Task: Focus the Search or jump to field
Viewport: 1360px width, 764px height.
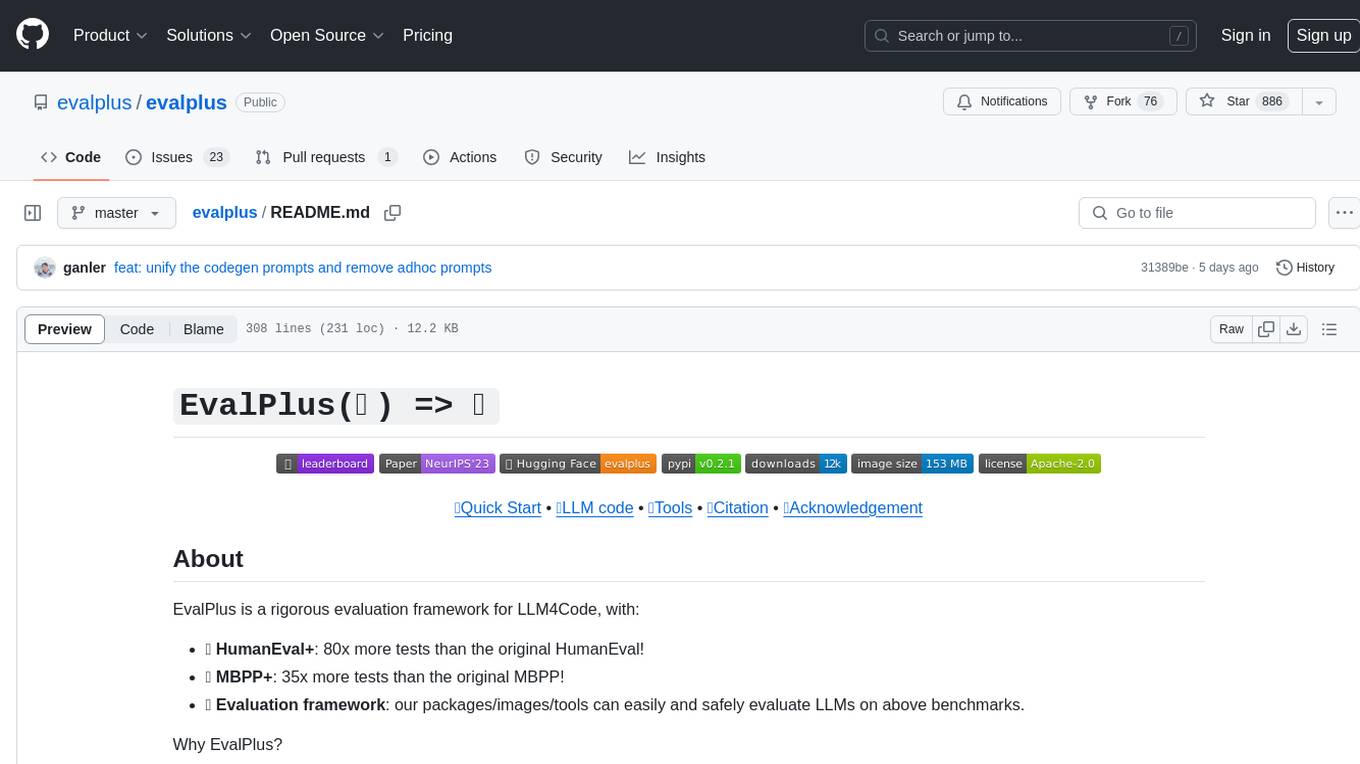Action: coord(1031,36)
